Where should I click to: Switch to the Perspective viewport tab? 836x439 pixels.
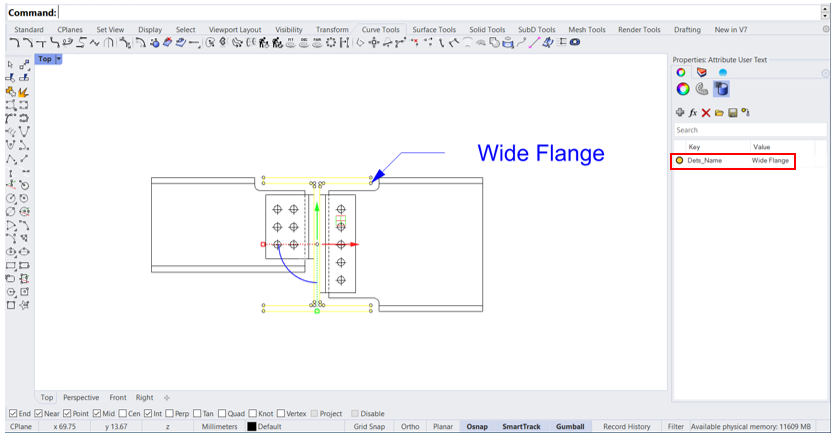click(81, 397)
